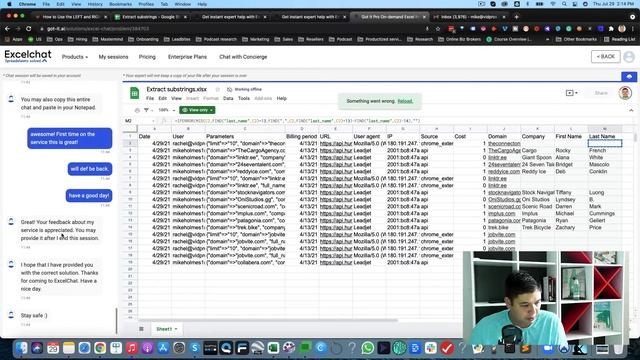The height and width of the screenshot is (360, 640).
Task: Open the App Store from the Dock
Action: pos(163,348)
